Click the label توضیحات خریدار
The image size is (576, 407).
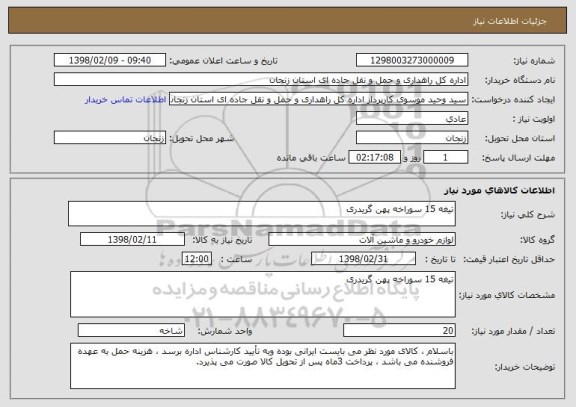coord(525,367)
